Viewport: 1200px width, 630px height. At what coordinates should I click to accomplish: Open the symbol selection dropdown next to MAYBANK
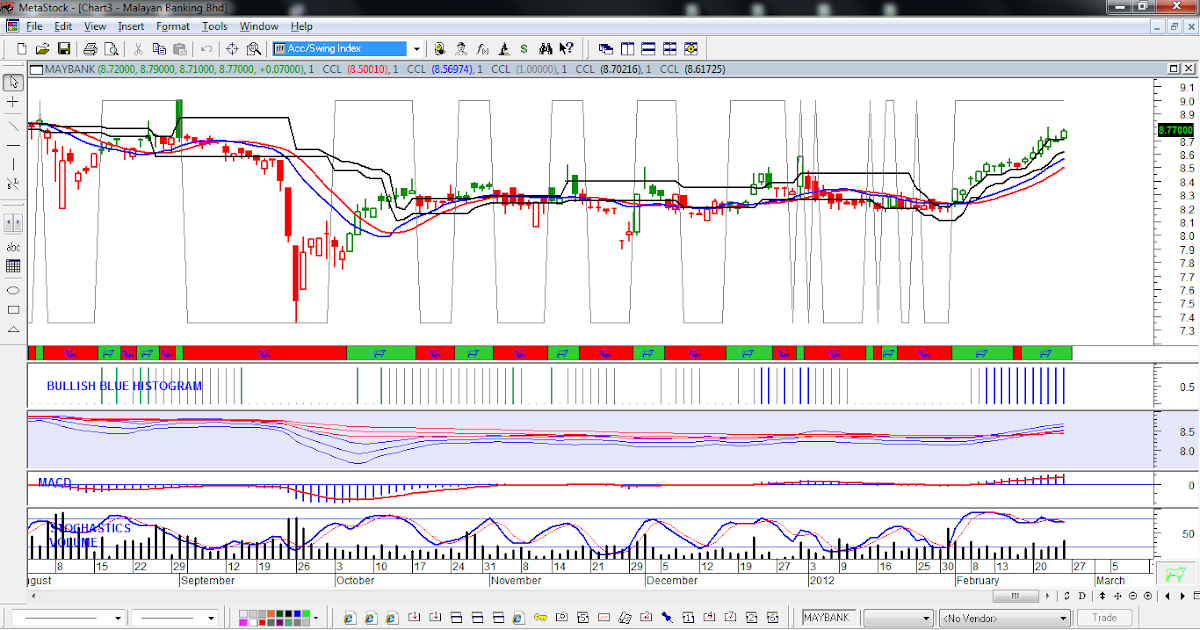tap(927, 617)
